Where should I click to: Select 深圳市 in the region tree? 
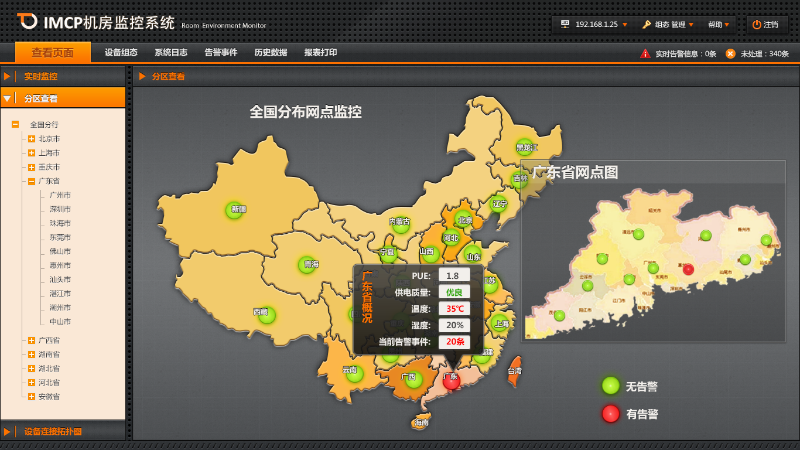tap(60, 209)
